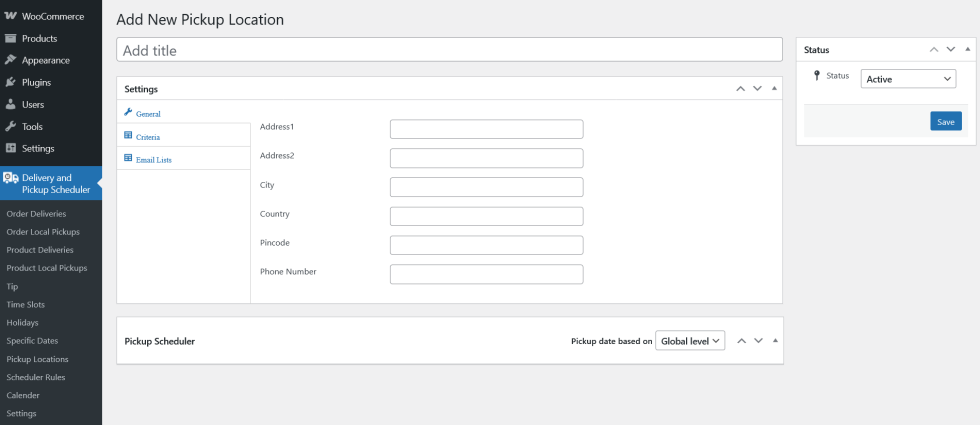Image resolution: width=980 pixels, height=425 pixels.
Task: Open the Pickup Locations submenu link
Action: tap(38, 359)
